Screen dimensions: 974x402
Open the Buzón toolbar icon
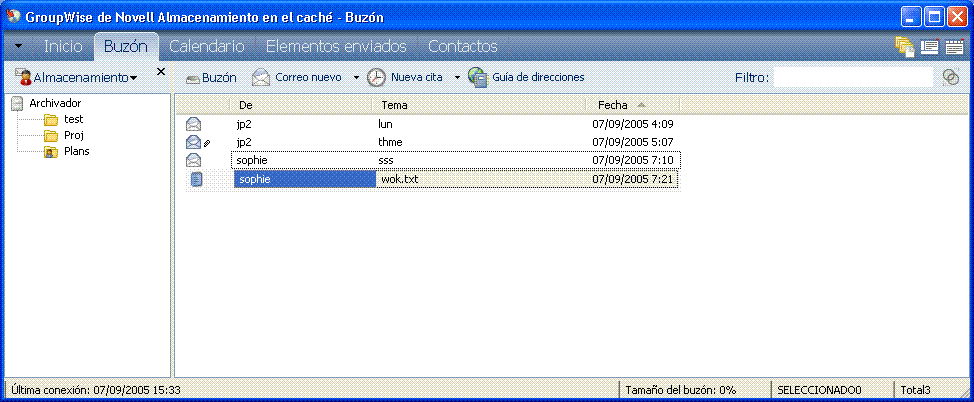point(193,78)
